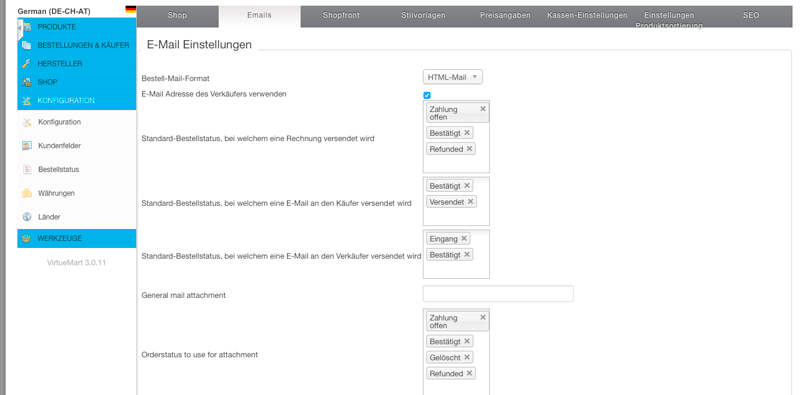Screen dimensions: 800x395
Task: Toggle the KONFIGURATION menu section
Action: pos(77,101)
